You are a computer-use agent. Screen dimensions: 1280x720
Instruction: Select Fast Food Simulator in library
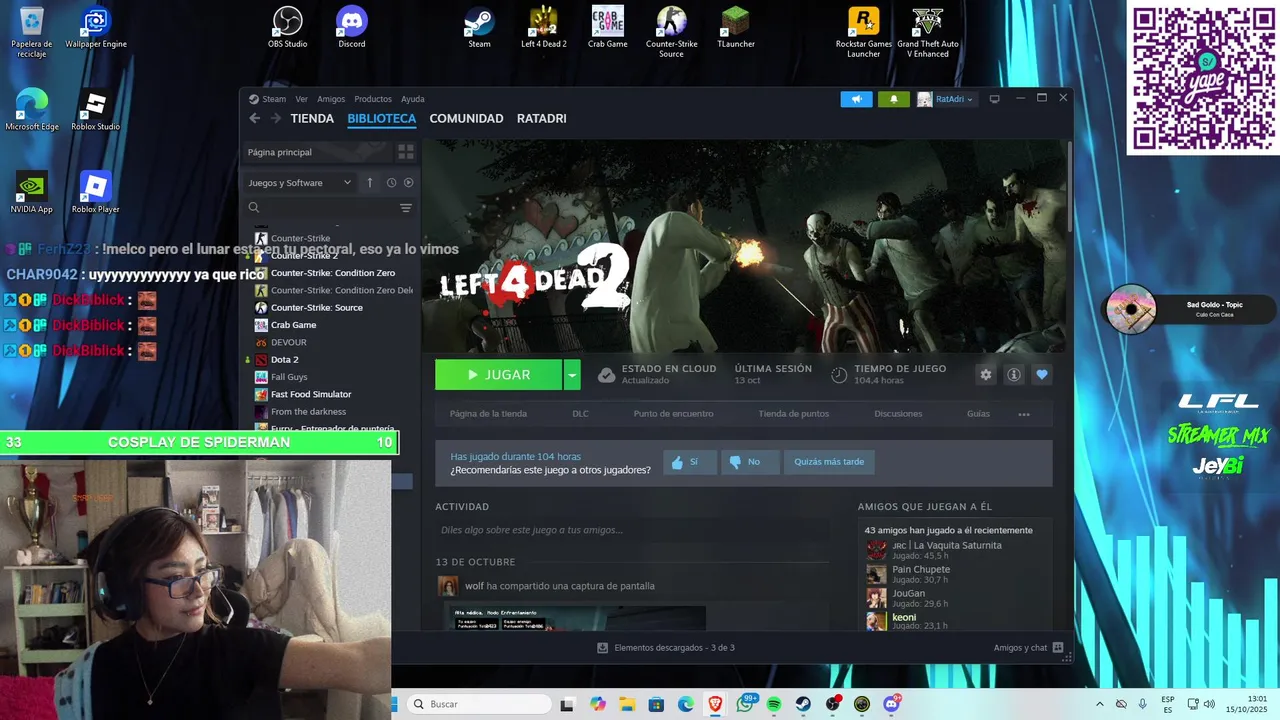(311, 394)
